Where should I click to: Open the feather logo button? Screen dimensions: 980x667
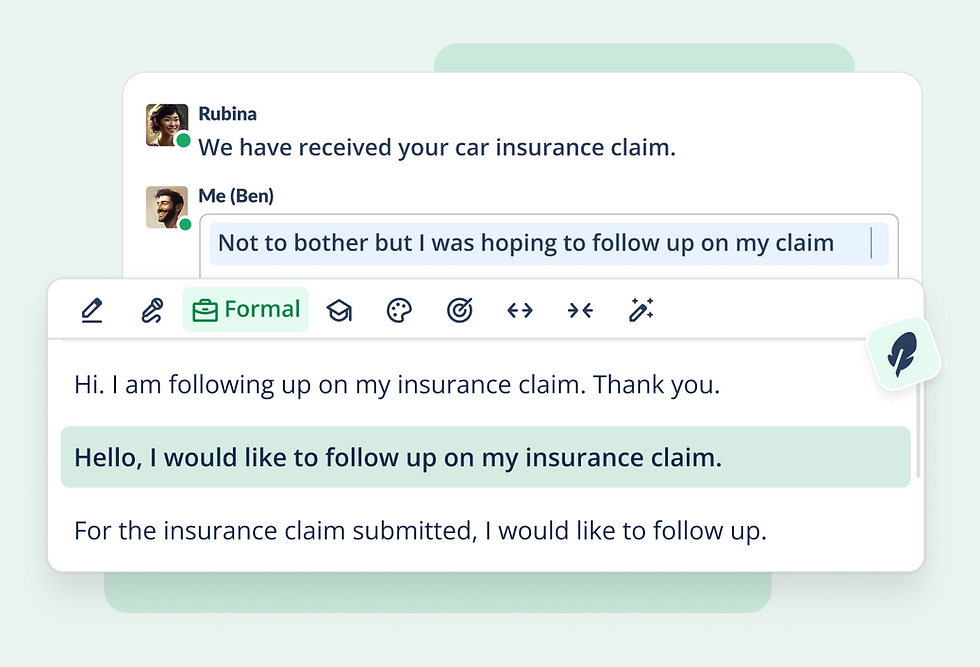(903, 354)
